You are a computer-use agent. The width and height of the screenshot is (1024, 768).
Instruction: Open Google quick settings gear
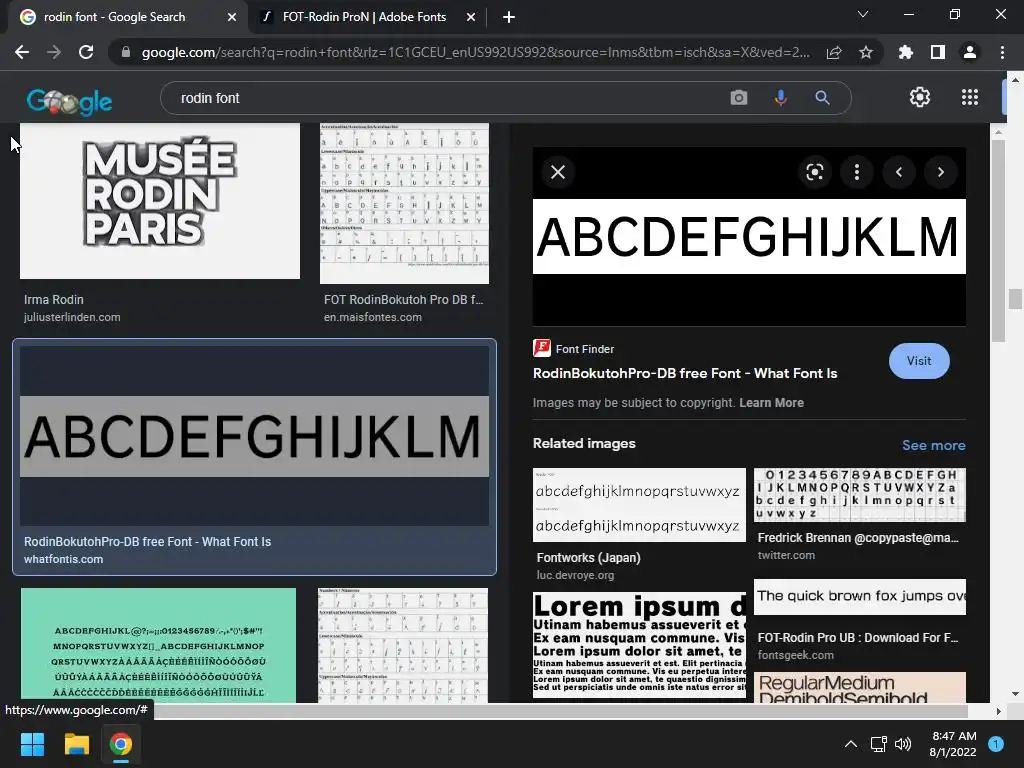point(920,97)
